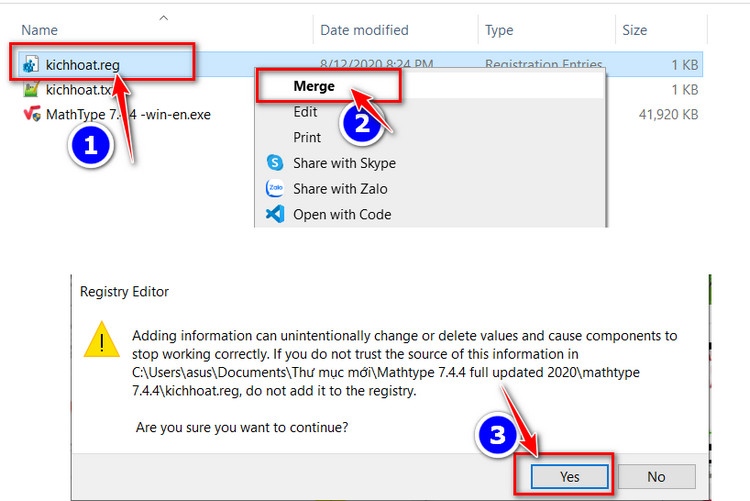Viewport: 750px width, 501px height.
Task: Click the Zalo icon in the context menu
Action: coord(275,188)
